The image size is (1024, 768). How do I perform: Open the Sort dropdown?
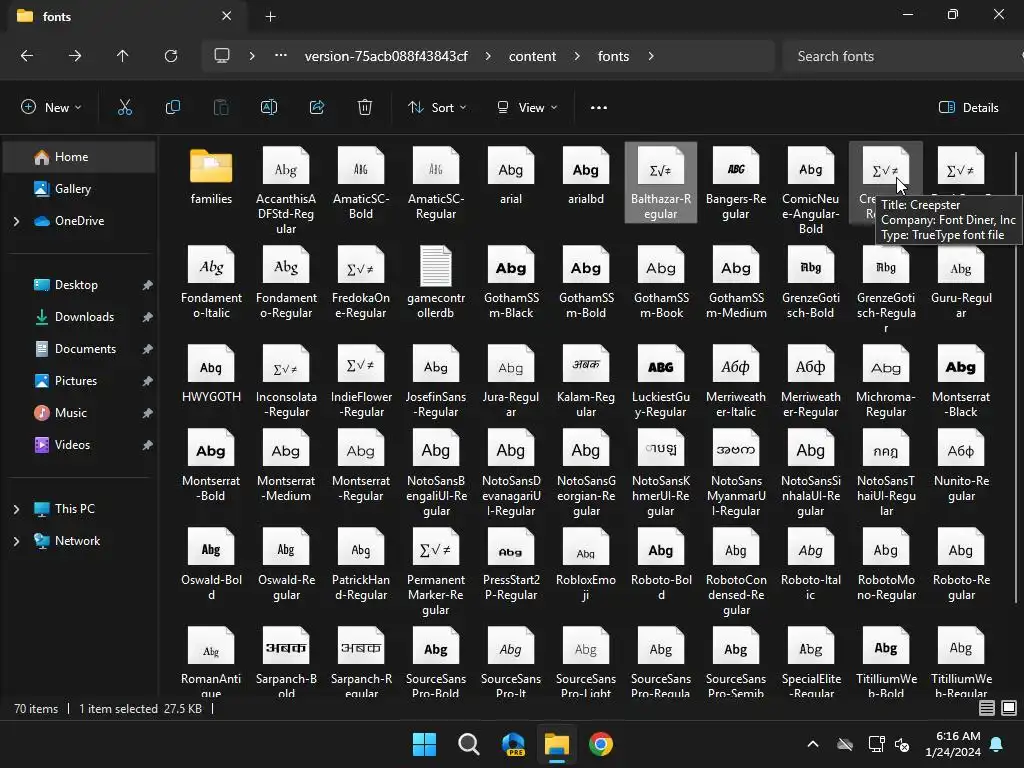click(x=437, y=108)
